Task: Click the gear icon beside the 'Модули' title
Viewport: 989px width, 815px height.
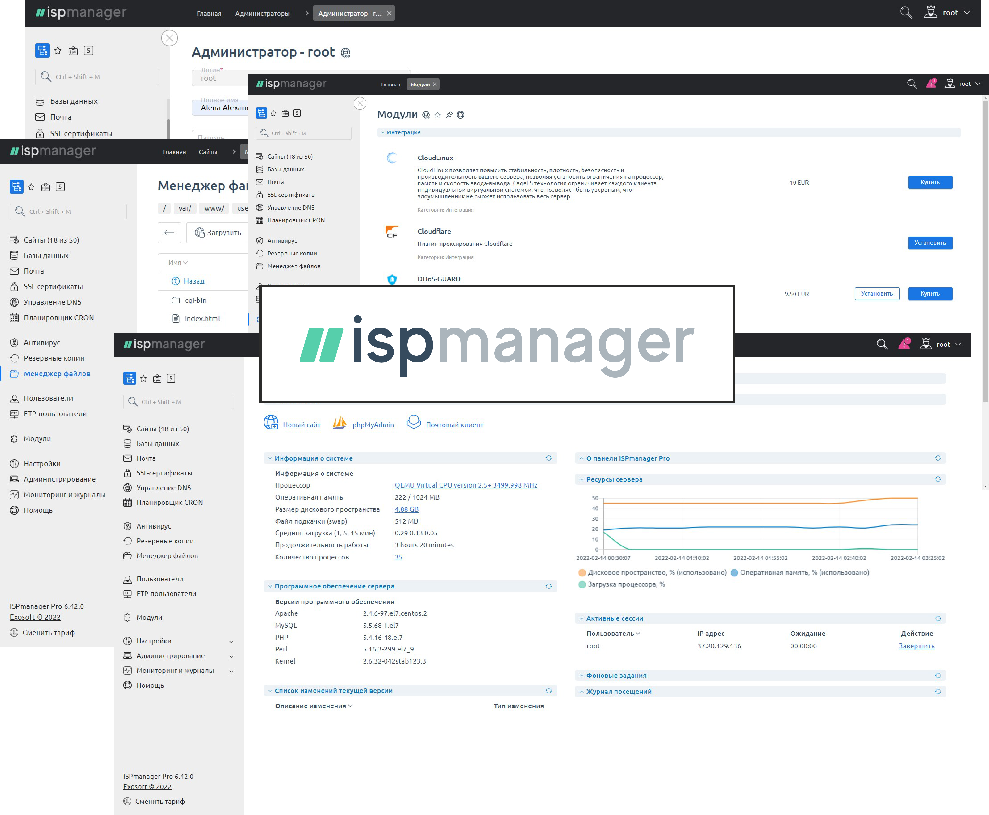Action: (460, 115)
